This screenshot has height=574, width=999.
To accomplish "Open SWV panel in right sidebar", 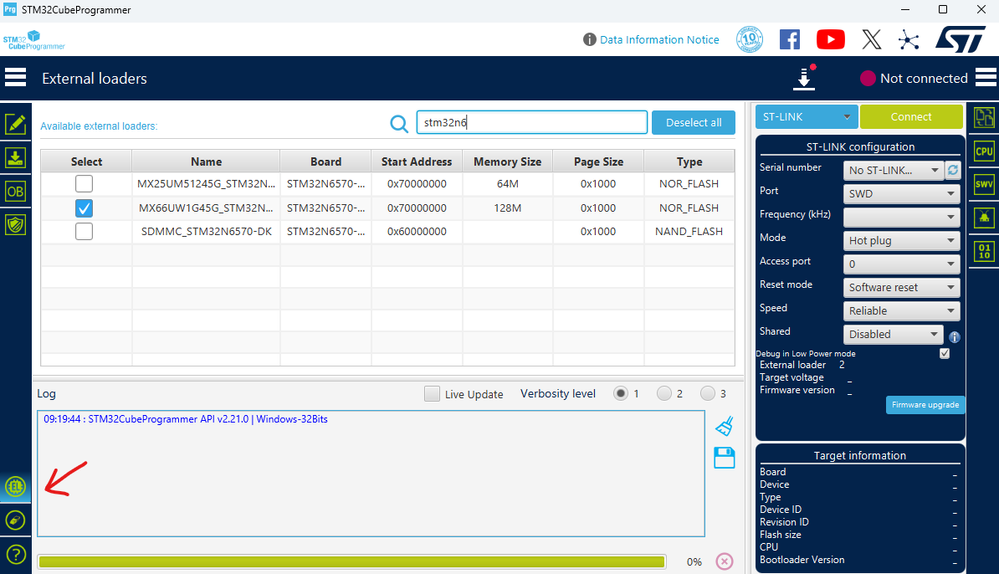I will click(984, 185).
